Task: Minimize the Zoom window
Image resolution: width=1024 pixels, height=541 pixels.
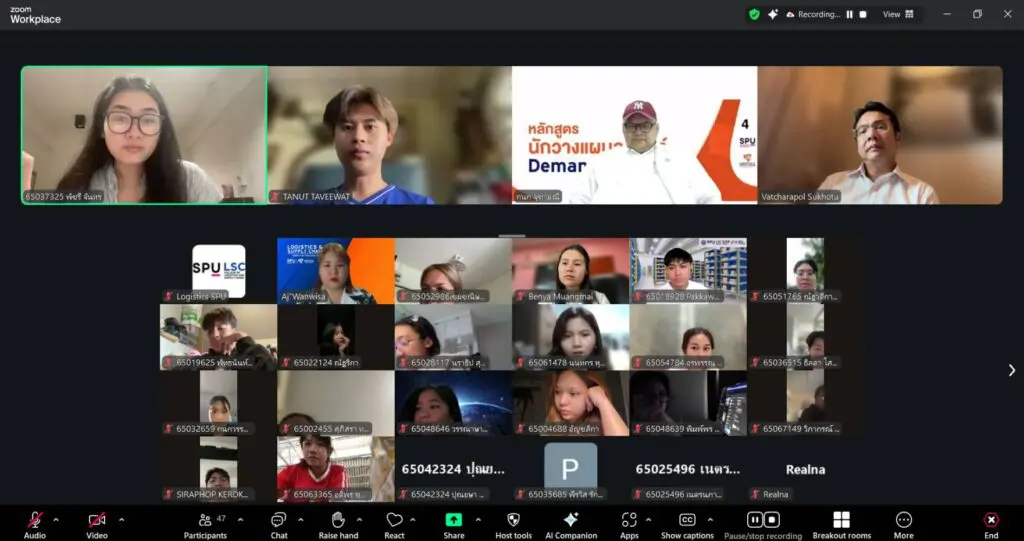Action: click(x=947, y=14)
